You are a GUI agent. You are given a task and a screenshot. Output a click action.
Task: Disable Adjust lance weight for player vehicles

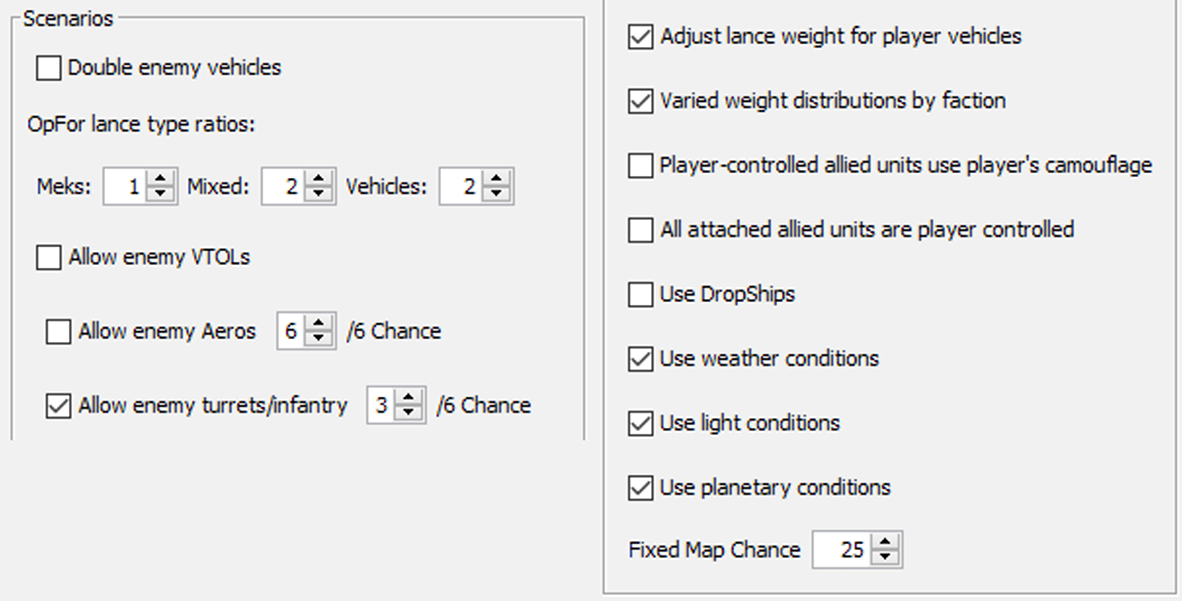tap(640, 37)
